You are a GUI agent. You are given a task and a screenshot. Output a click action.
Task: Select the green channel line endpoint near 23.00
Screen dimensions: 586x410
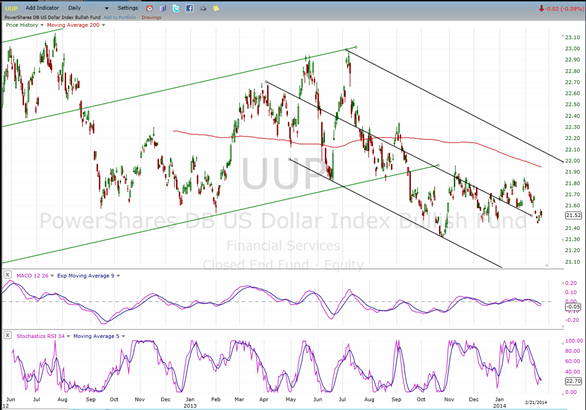click(x=356, y=47)
